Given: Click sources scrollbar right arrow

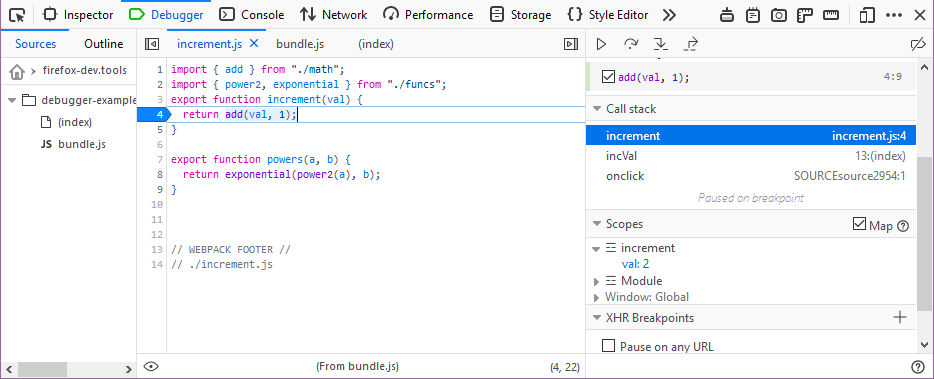Looking at the screenshot, I should coord(129,368).
